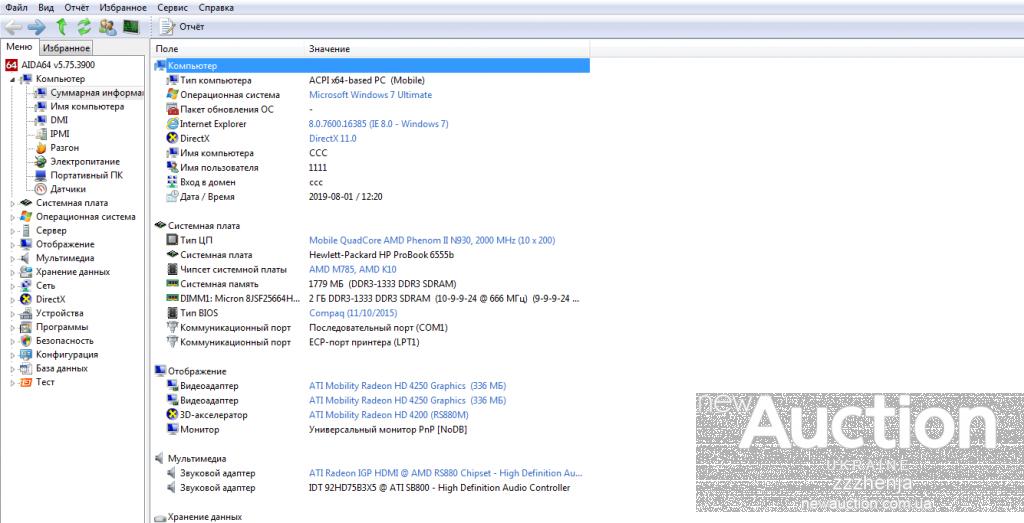
Task: Click the Forward navigation arrow
Action: [x=37, y=27]
